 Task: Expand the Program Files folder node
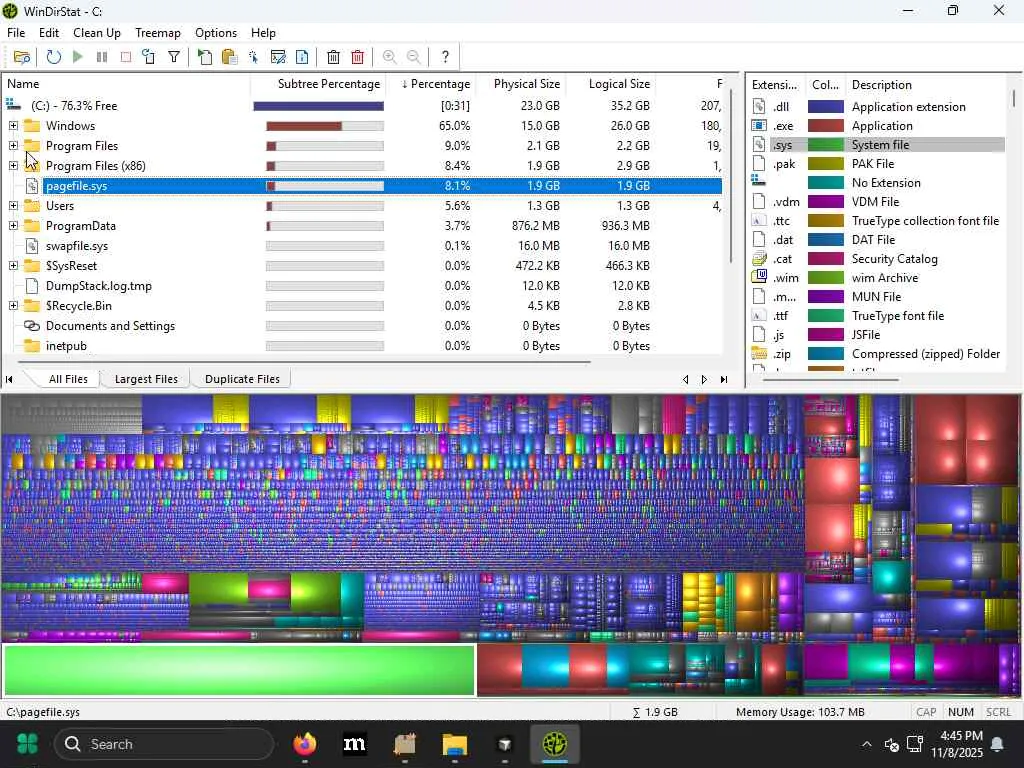tap(13, 146)
